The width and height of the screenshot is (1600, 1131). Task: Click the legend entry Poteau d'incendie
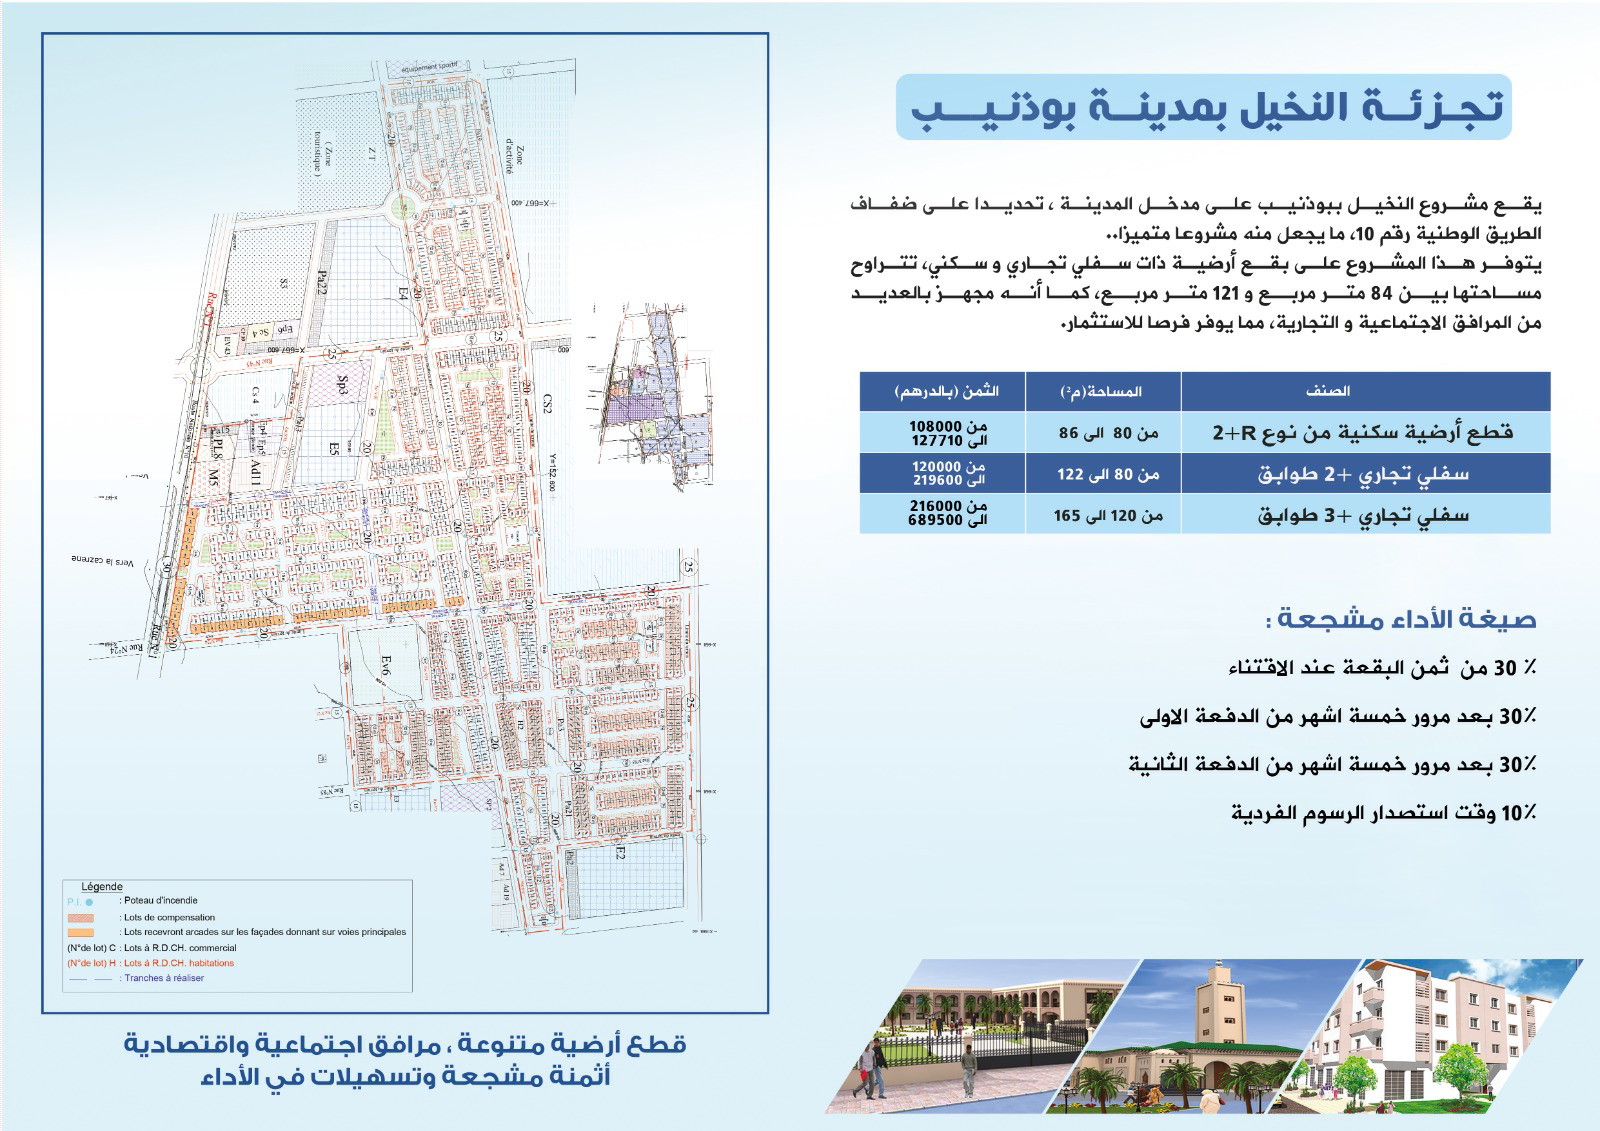click(159, 901)
